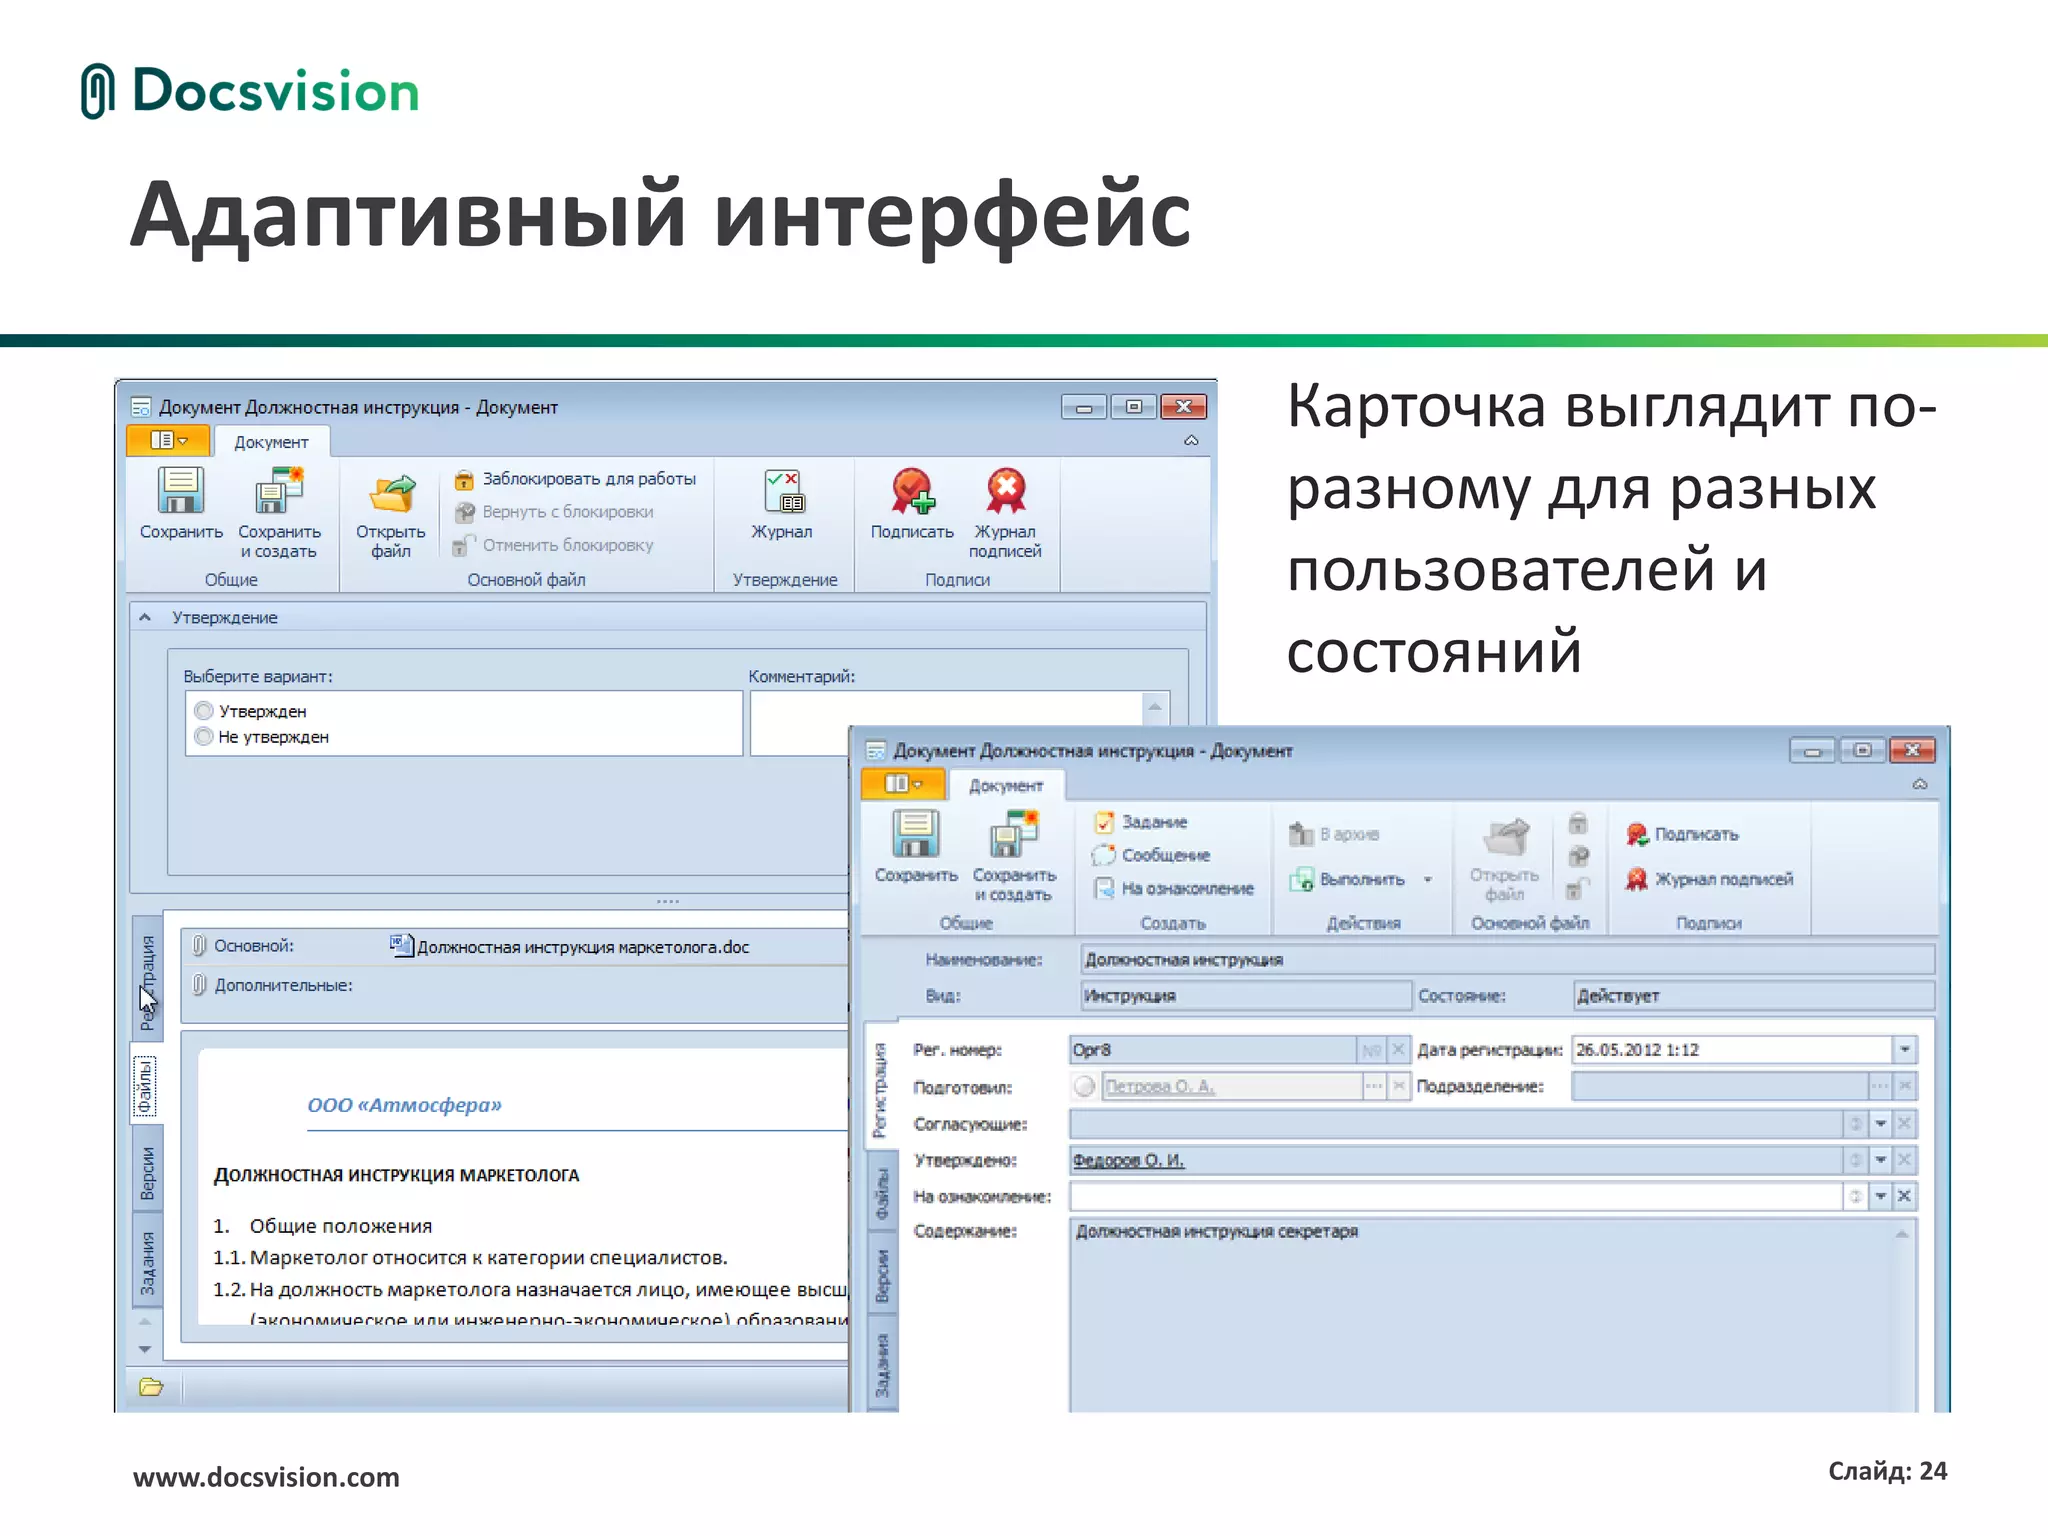
Task: Open the Утверждено dropdown arrow
Action: (1880, 1160)
